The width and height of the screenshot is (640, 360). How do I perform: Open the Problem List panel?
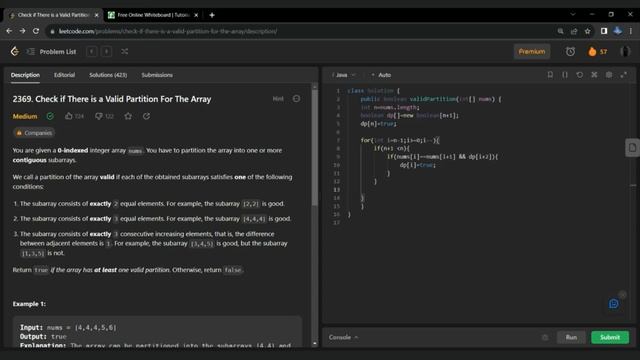(x=51, y=52)
